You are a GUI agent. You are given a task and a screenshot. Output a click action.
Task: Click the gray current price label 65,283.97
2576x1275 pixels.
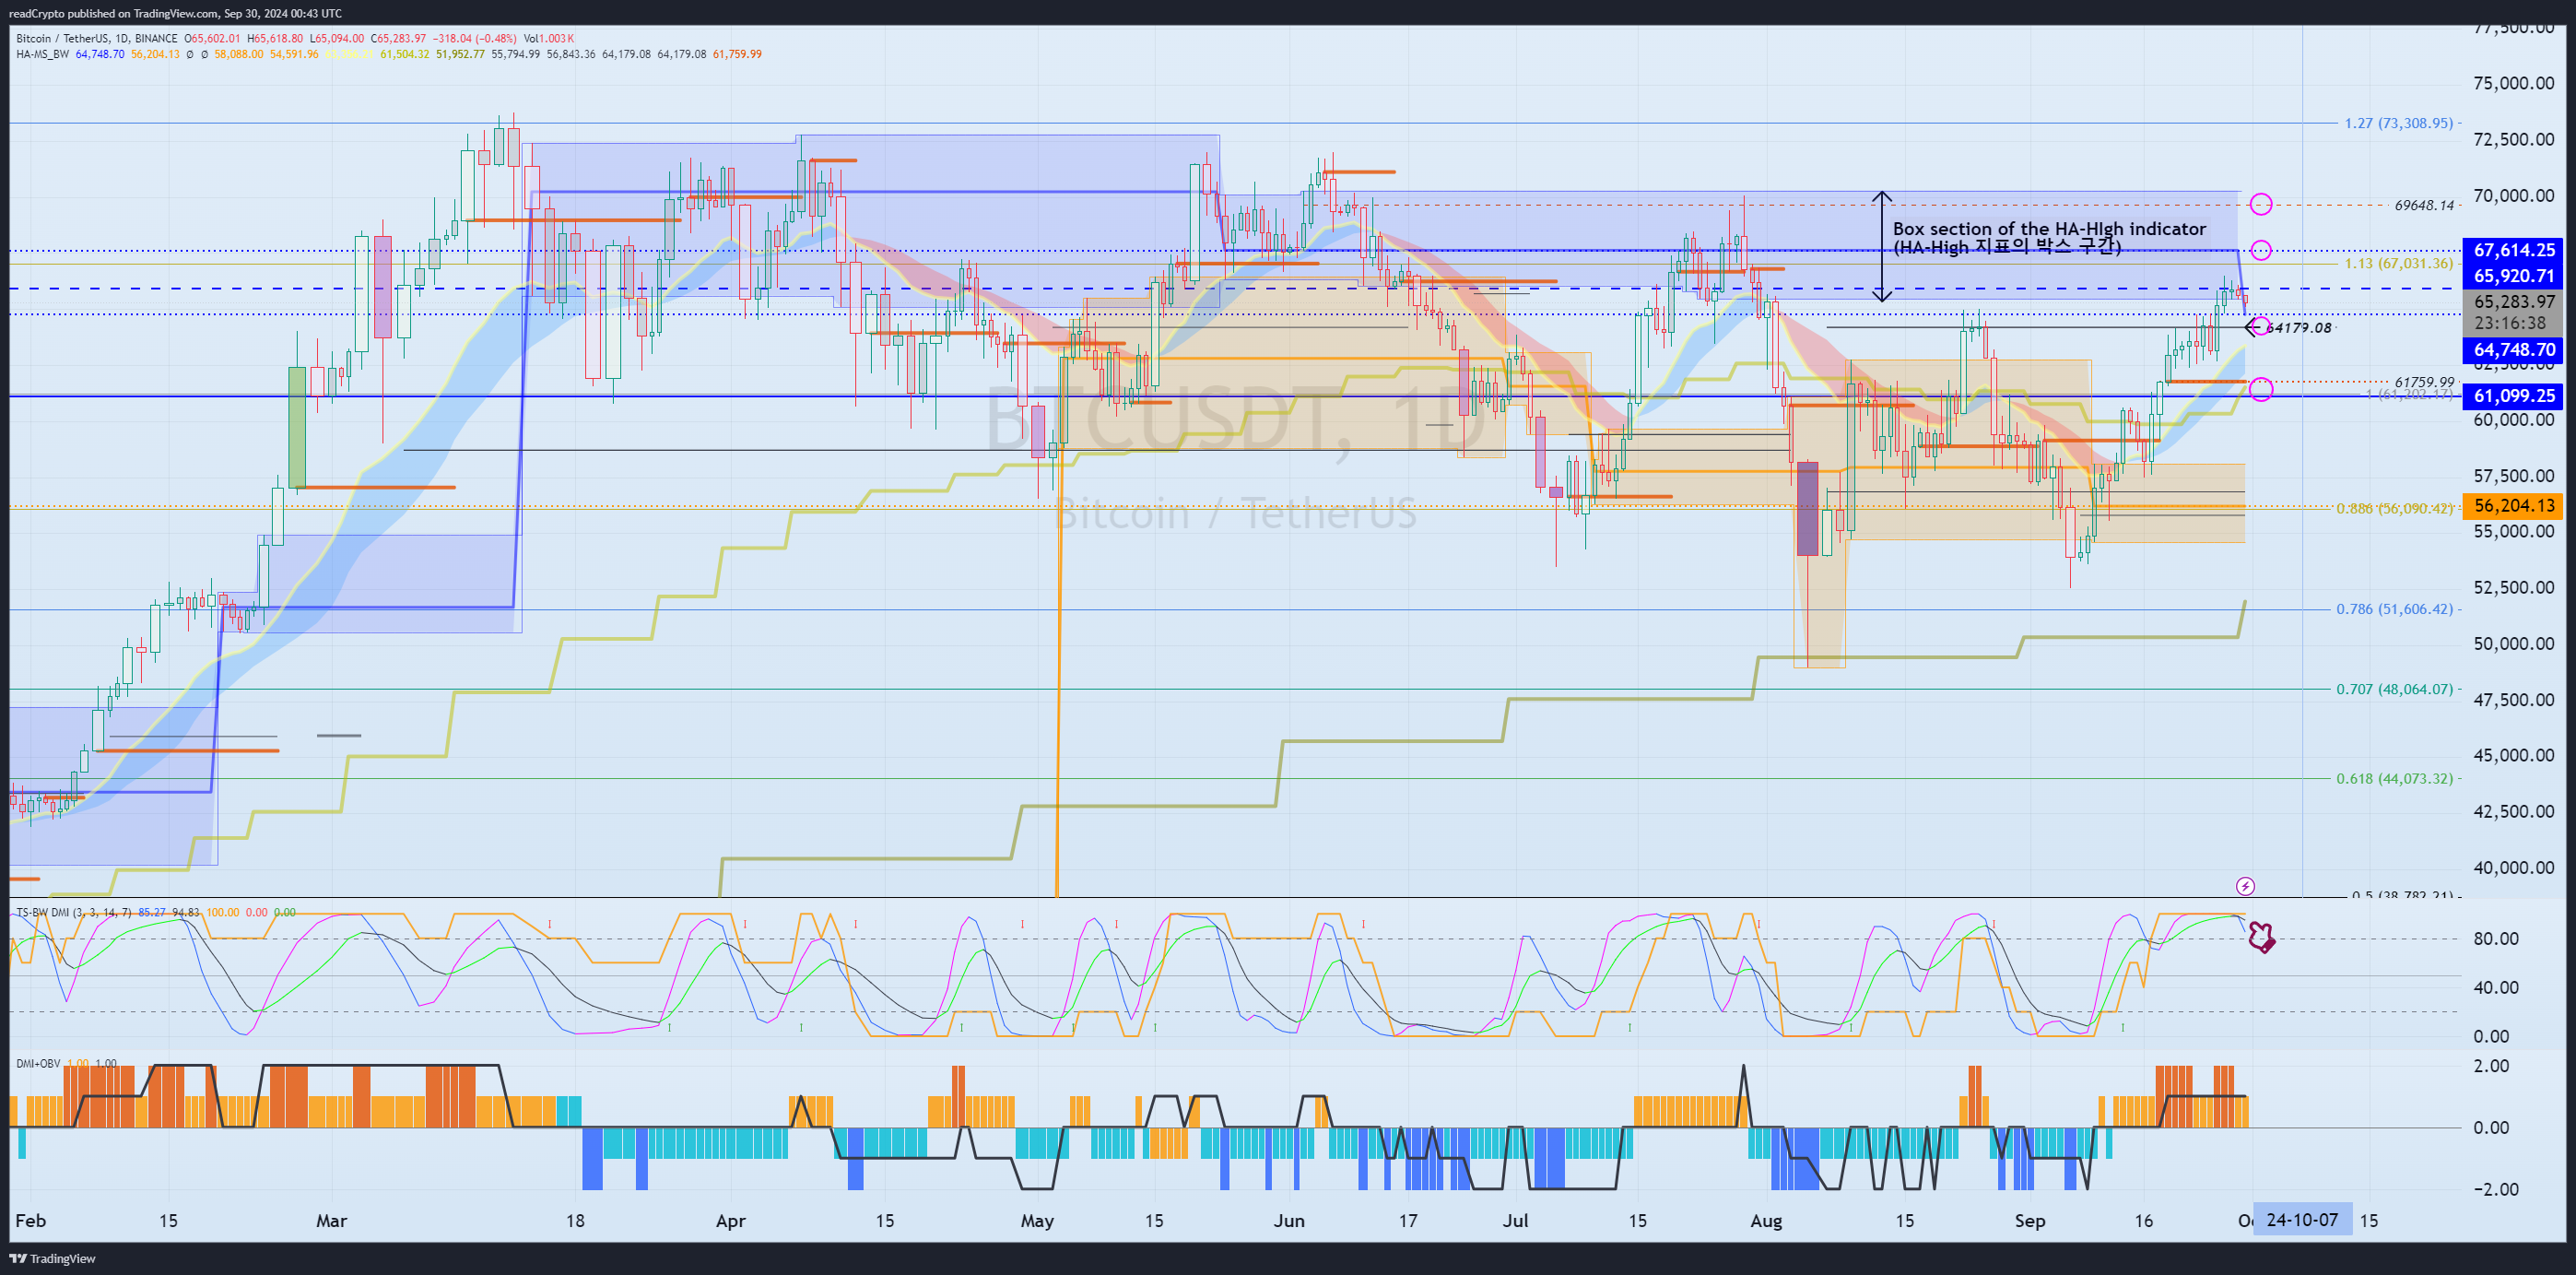(x=2513, y=301)
